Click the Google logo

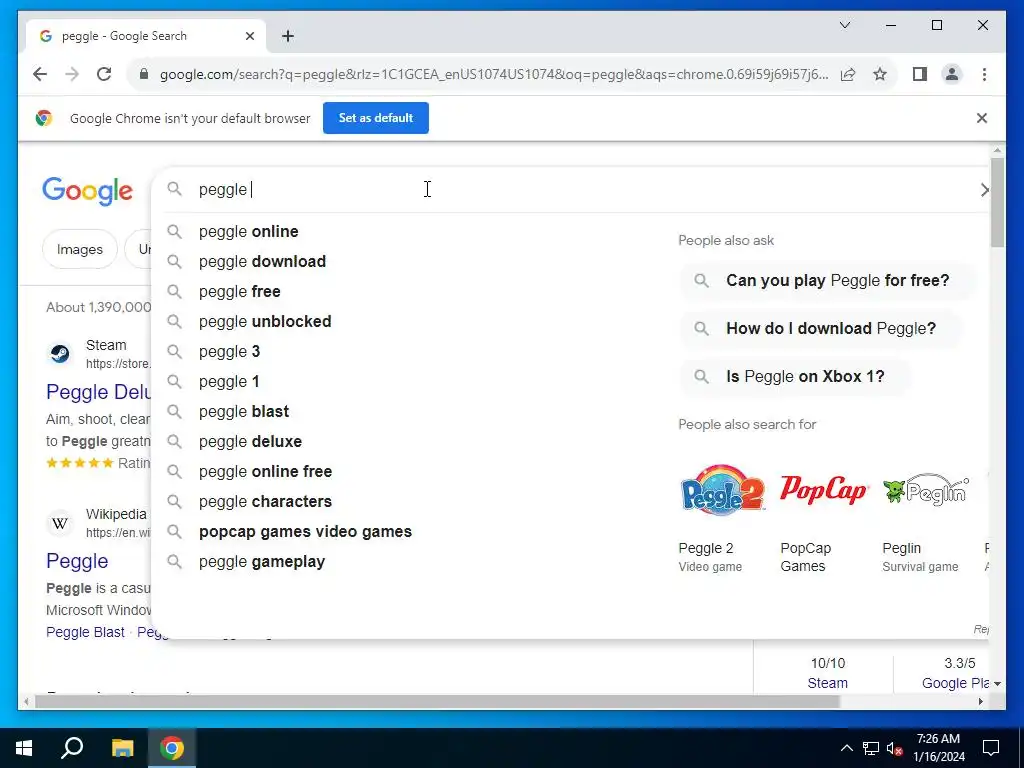[88, 191]
